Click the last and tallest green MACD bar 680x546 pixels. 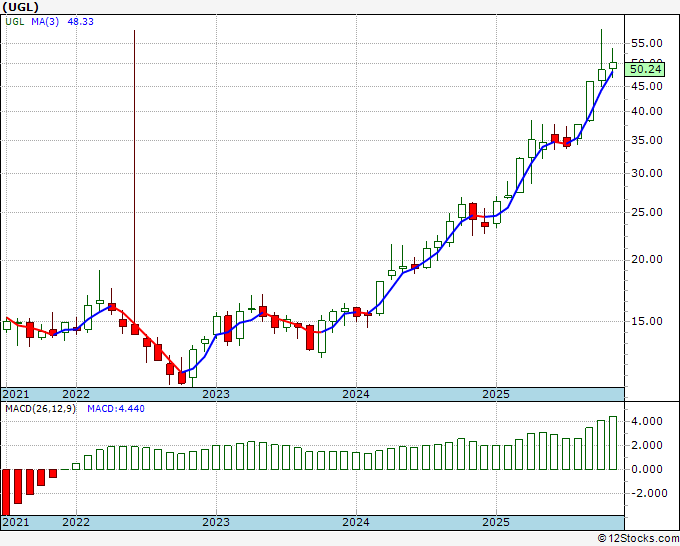click(613, 443)
